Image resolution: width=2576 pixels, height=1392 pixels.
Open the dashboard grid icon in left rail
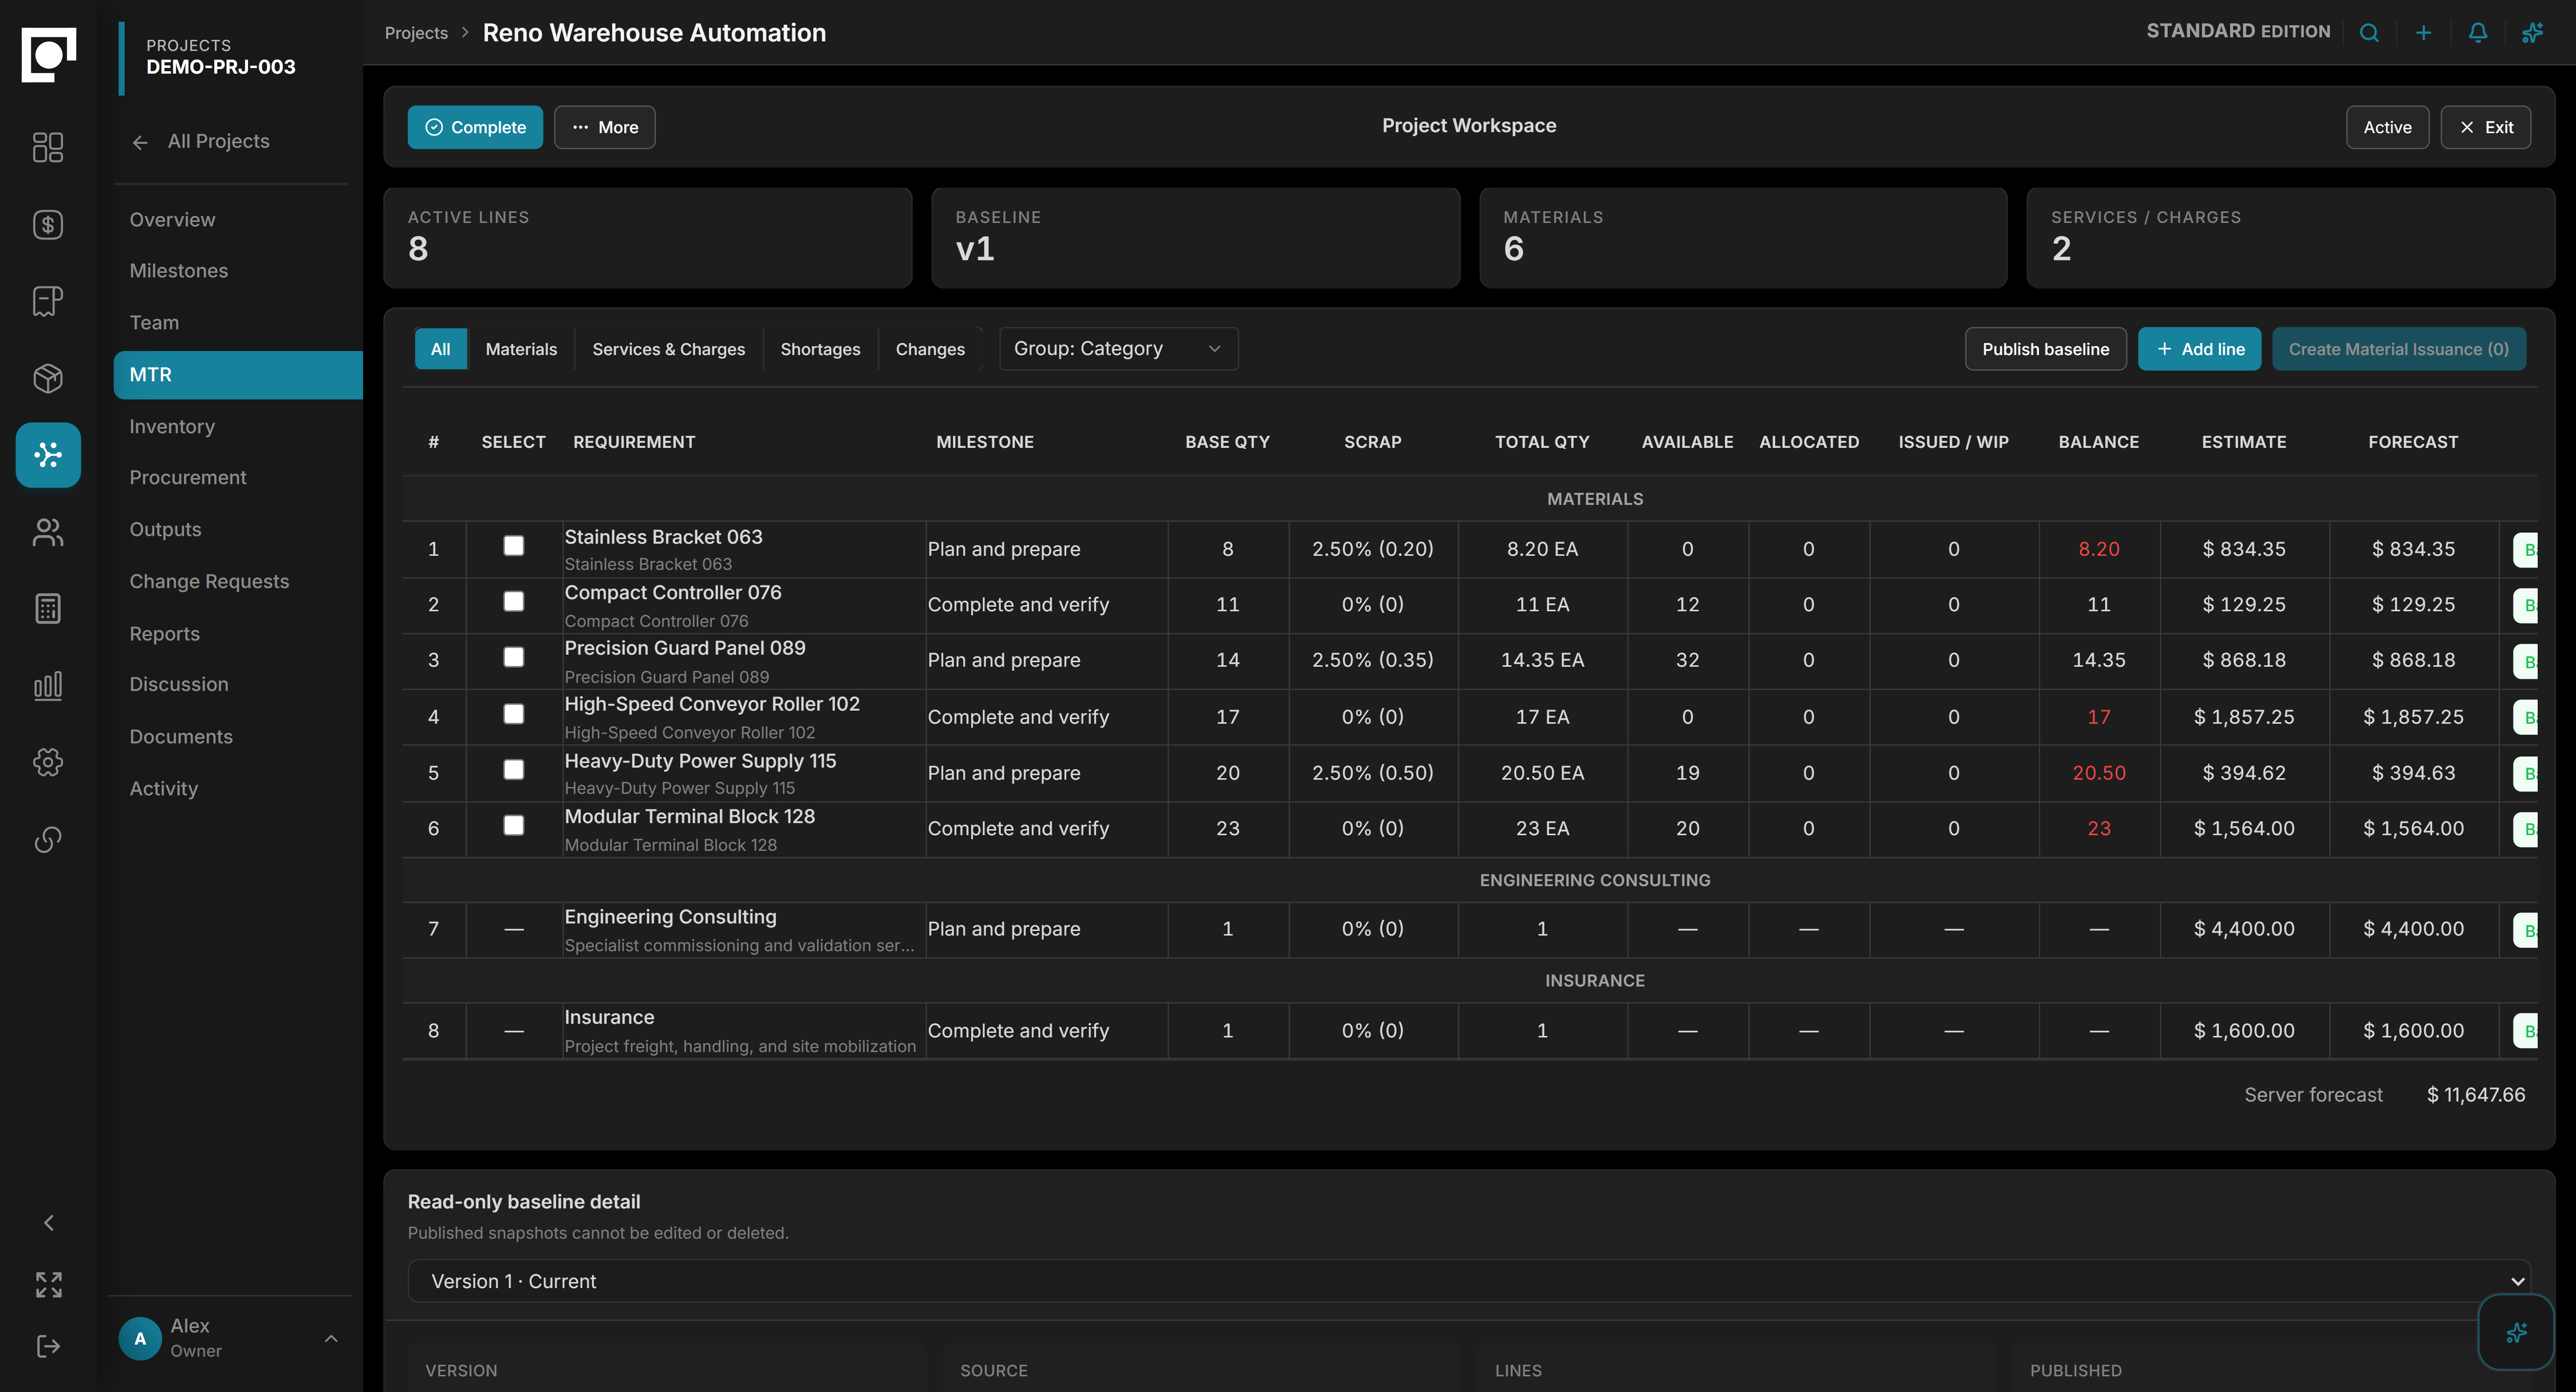[48, 147]
